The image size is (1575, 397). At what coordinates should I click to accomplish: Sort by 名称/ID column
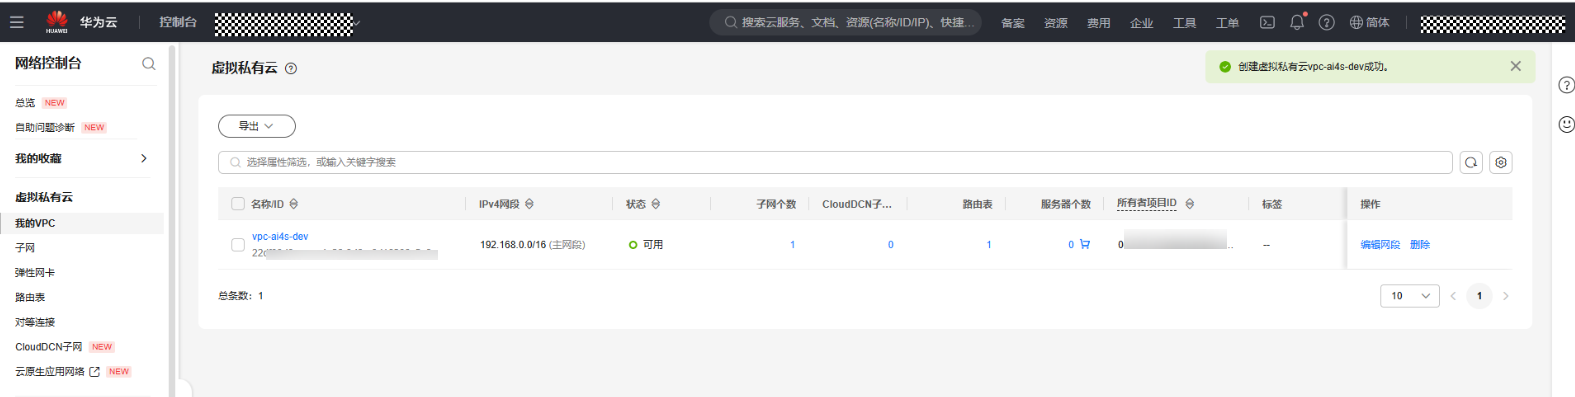(293, 204)
